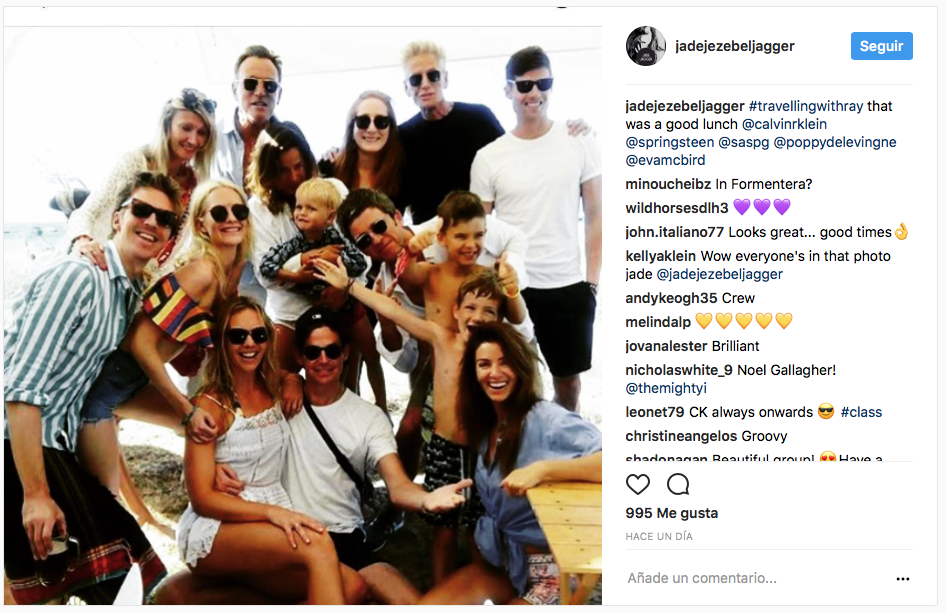
Task: Visit the @calvinrklein mention
Action: coord(784,124)
